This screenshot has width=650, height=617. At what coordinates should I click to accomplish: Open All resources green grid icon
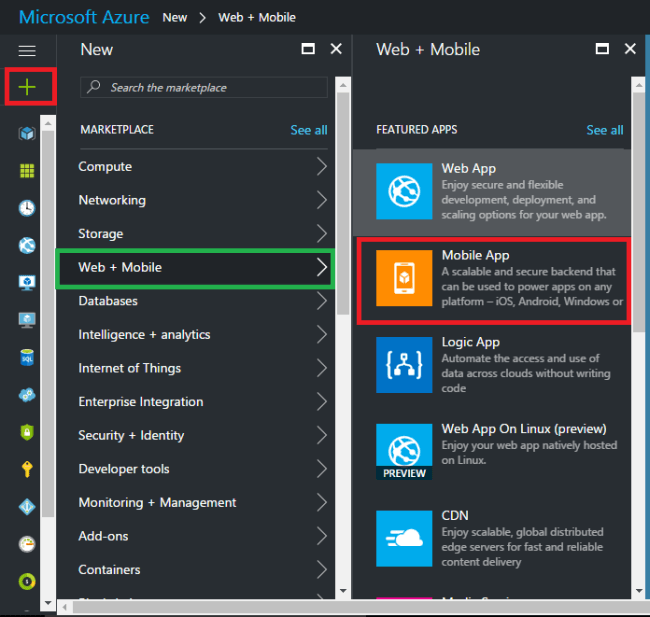[x=27, y=170]
